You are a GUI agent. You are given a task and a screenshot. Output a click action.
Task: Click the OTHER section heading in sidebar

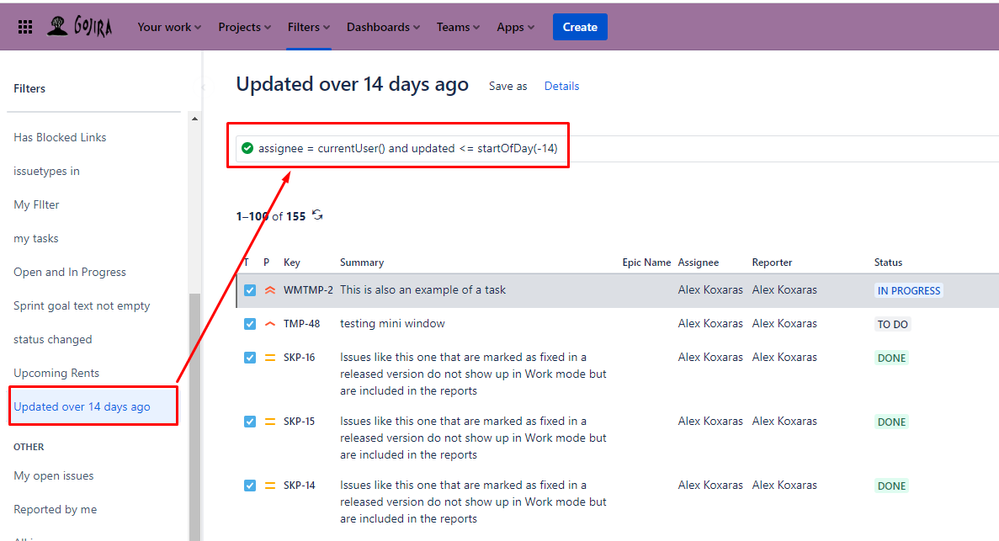[x=29, y=447]
